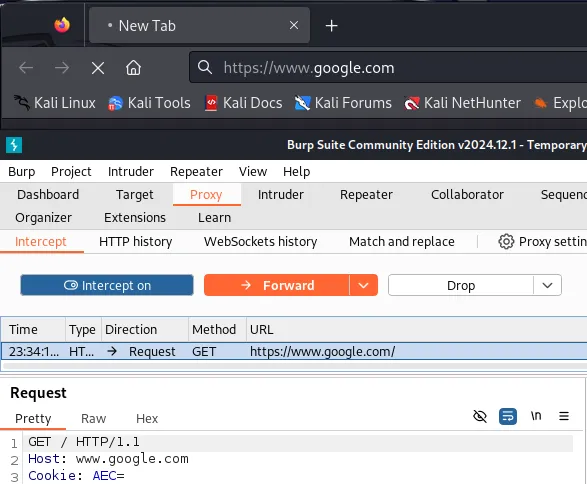This screenshot has width=587, height=484.
Task: Click the 'GET / HTTP/1.1' request line
Action: pyautogui.click(x=84, y=442)
